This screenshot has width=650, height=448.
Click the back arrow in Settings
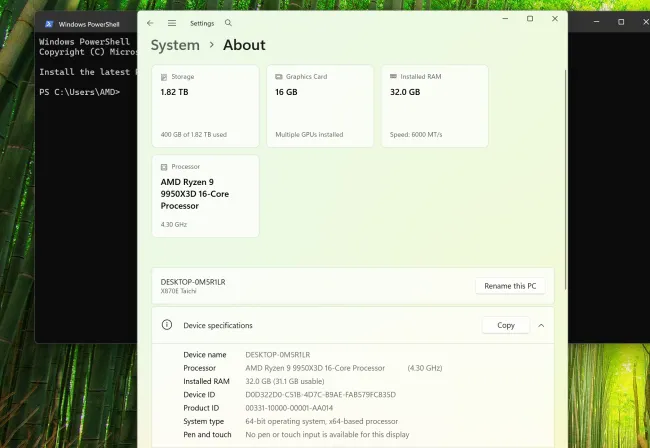click(x=150, y=22)
